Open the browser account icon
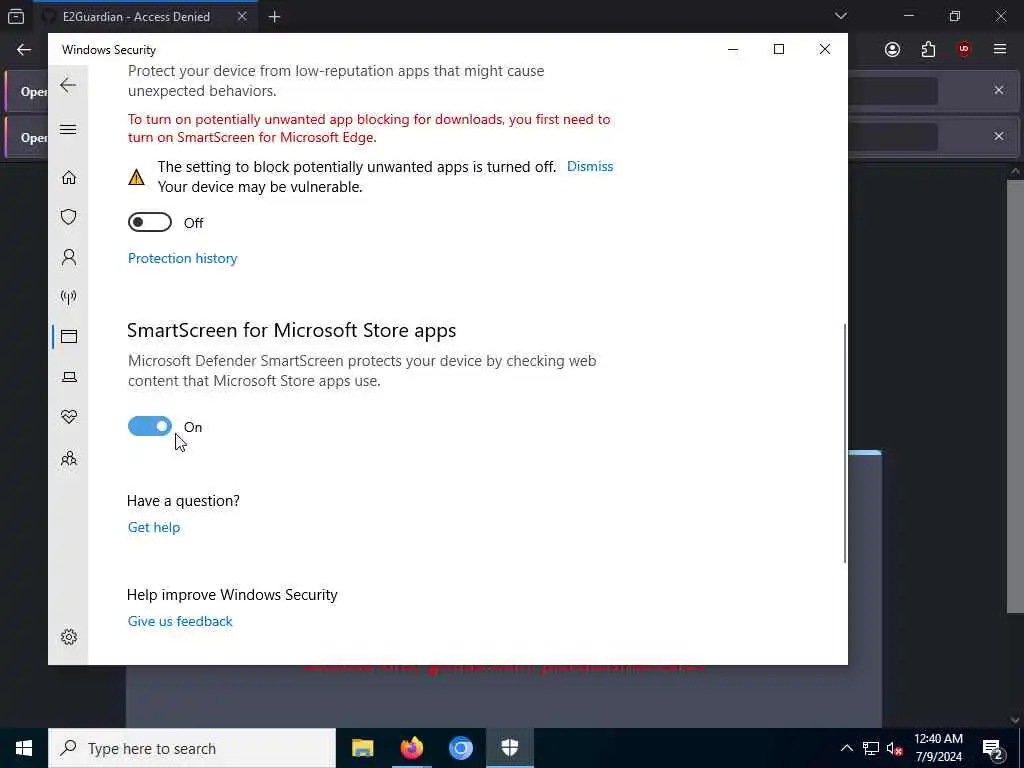Viewport: 1024px width, 768px height. click(892, 50)
